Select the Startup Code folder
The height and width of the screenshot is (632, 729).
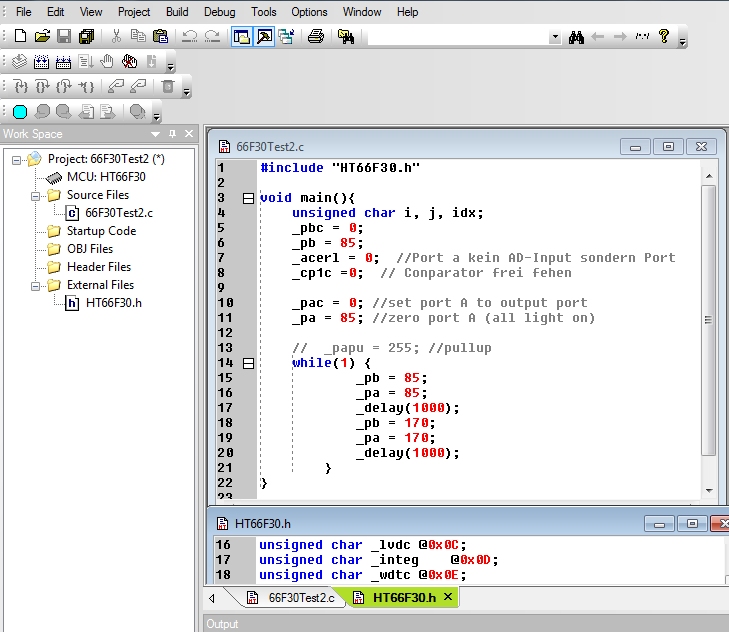(101, 231)
